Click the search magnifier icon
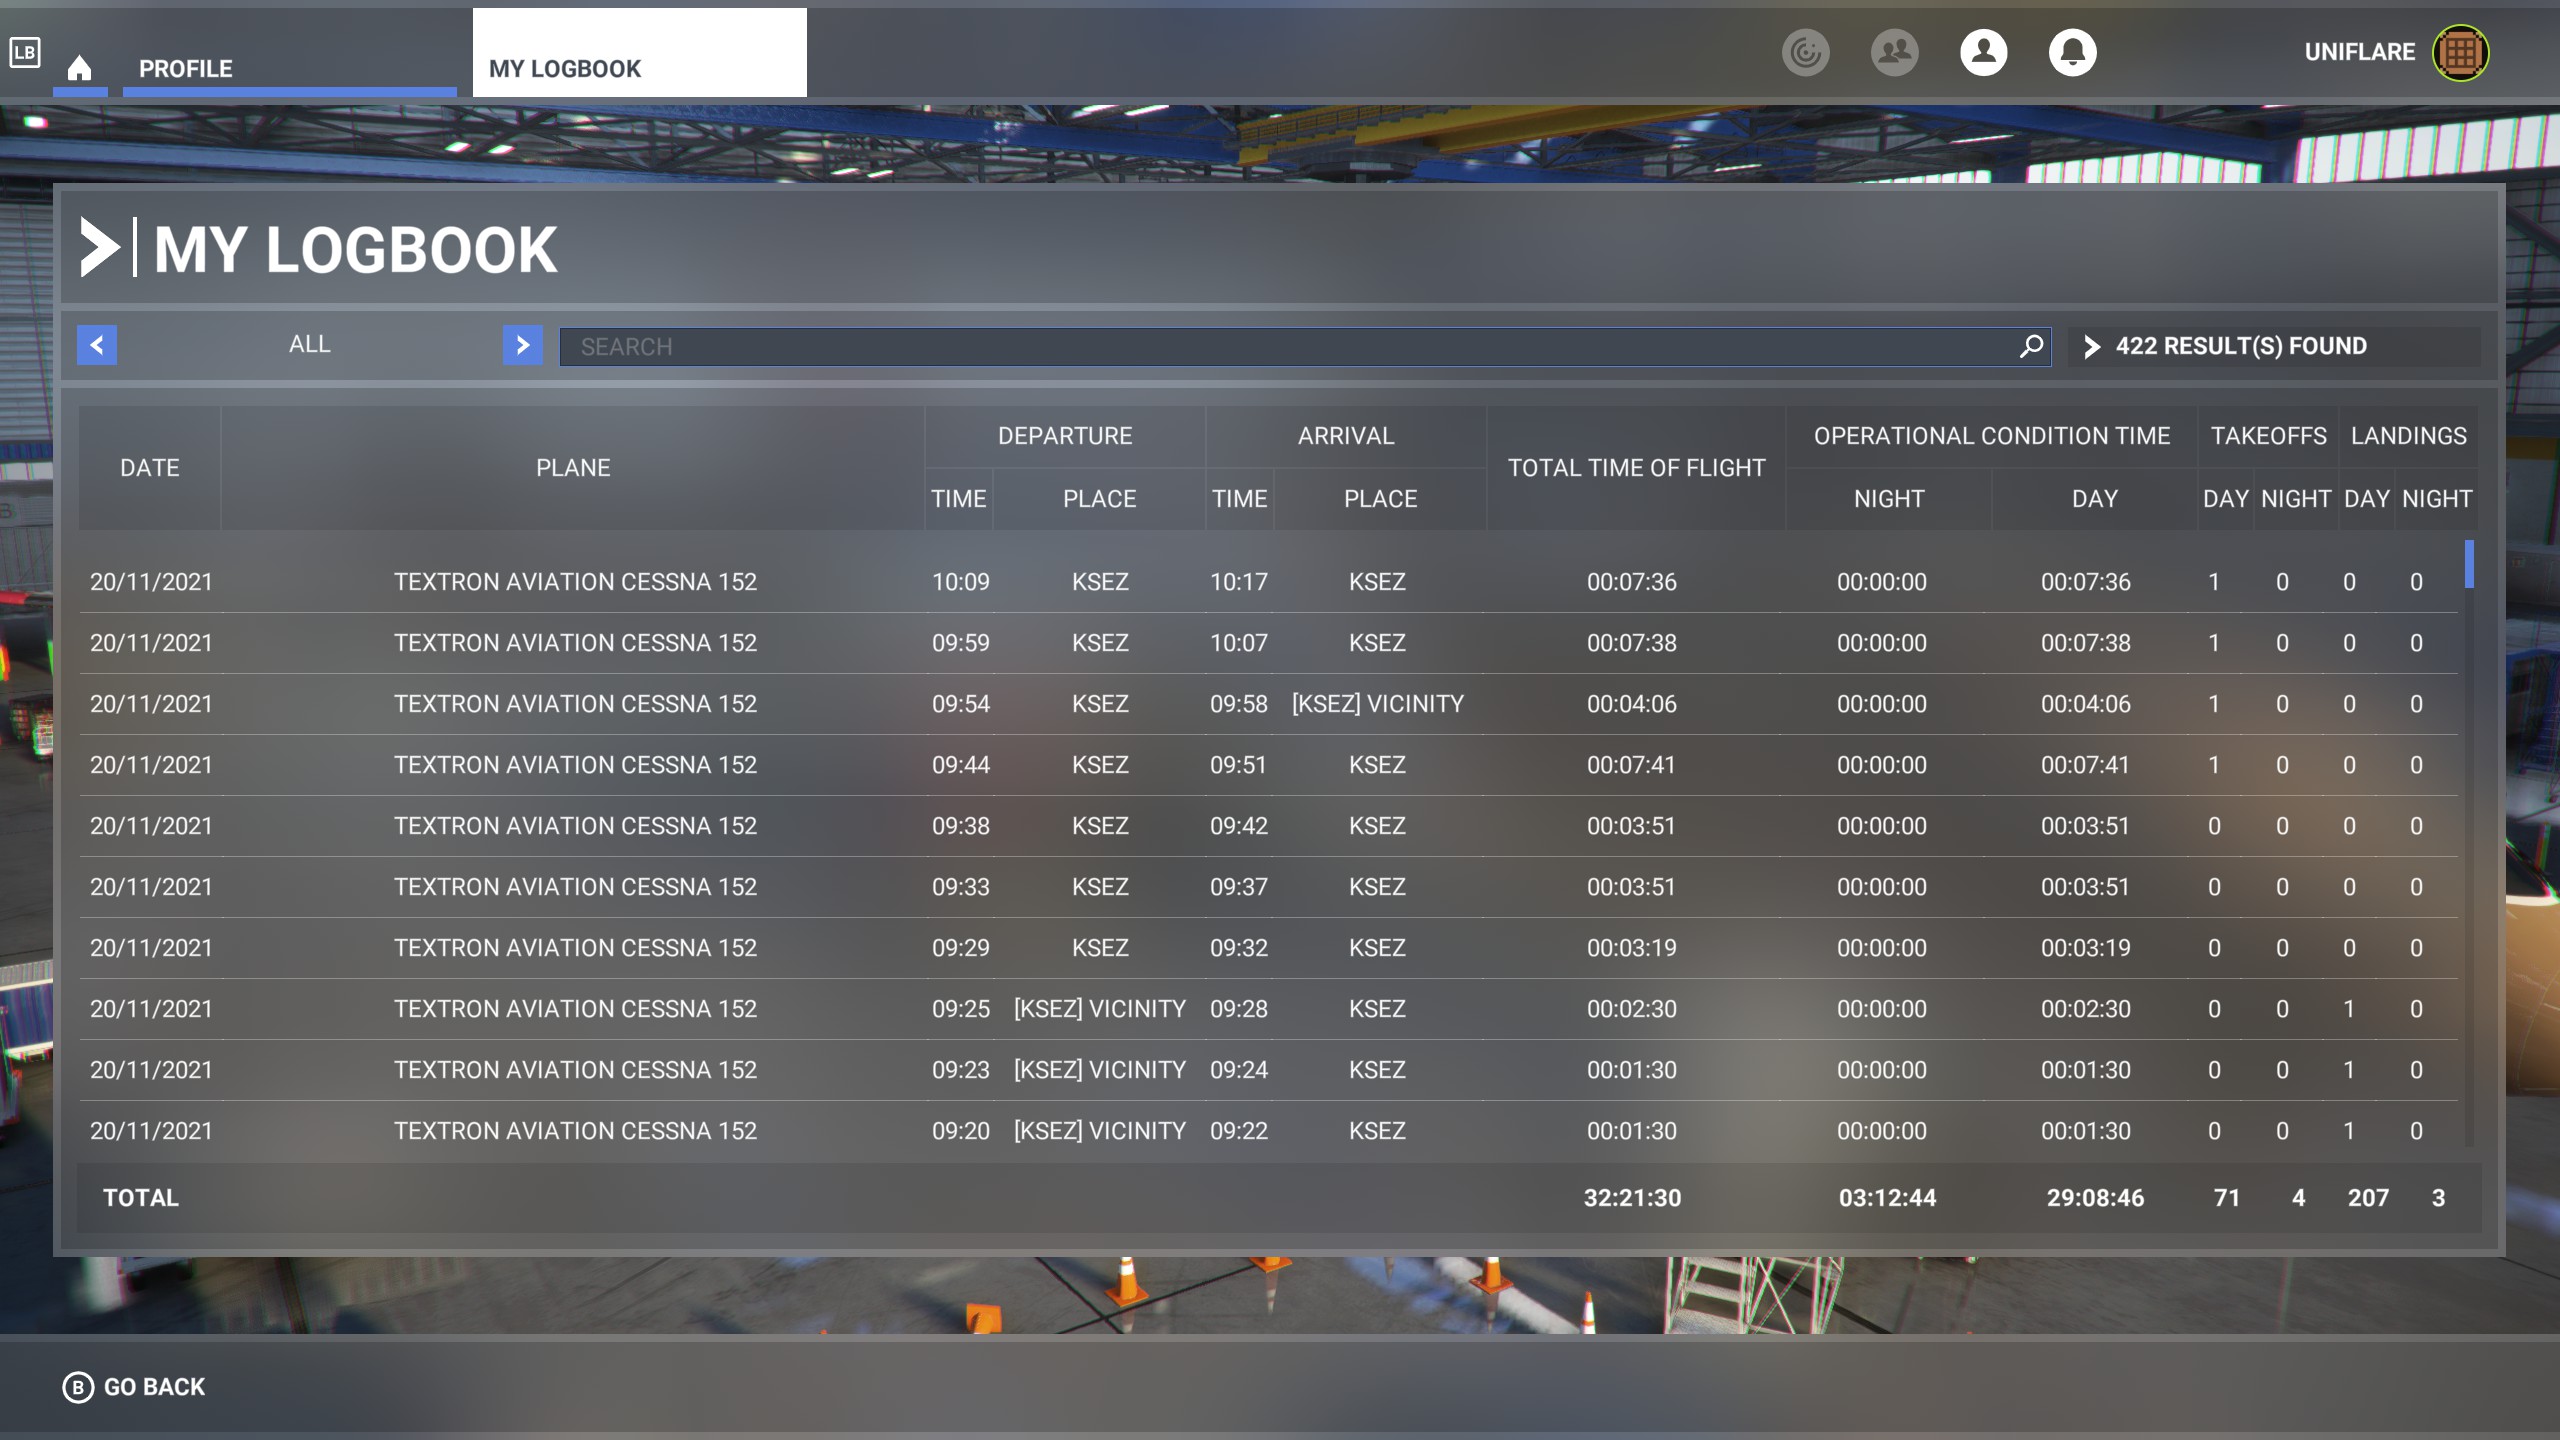Image resolution: width=2560 pixels, height=1440 pixels. (x=2030, y=346)
